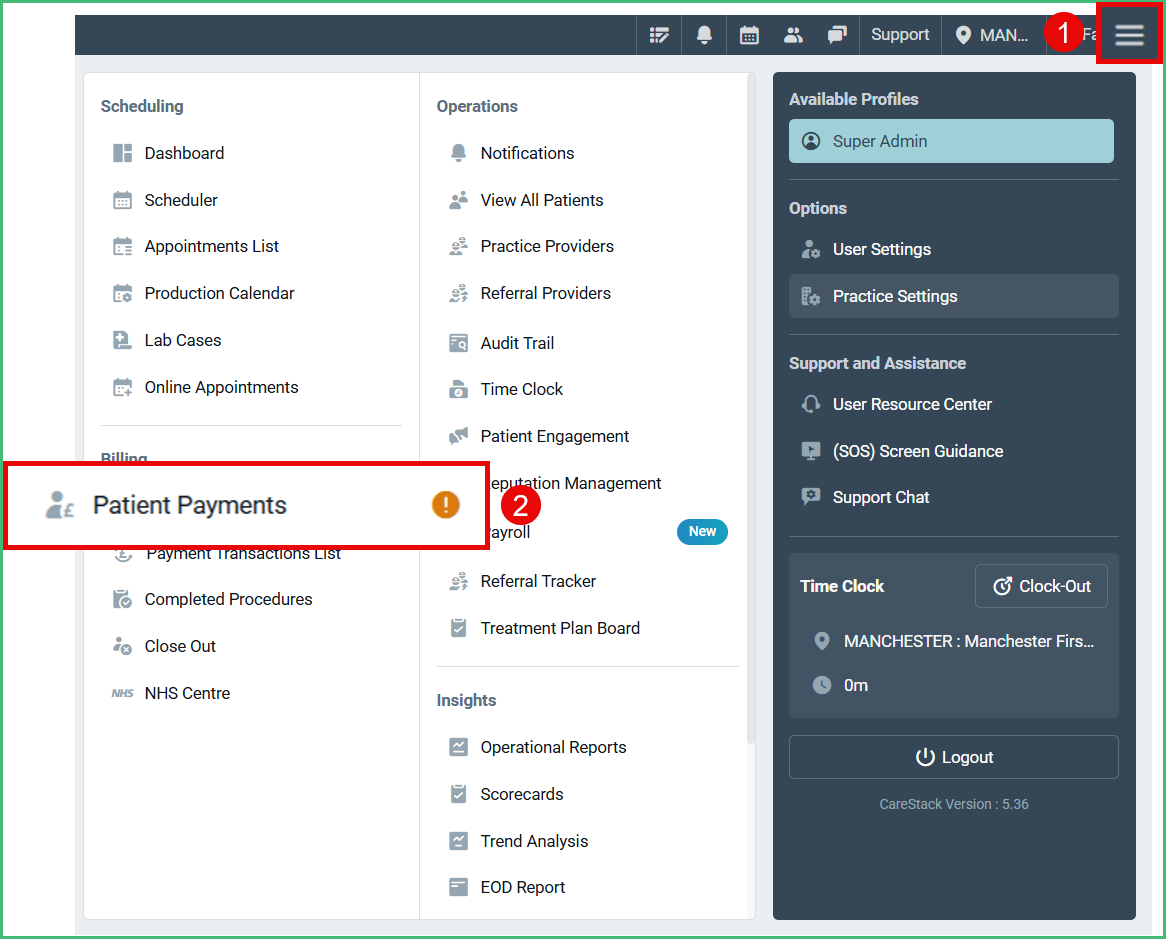Viewport: 1166px width, 939px height.
Task: Click the patients group icon in top bar
Action: [x=793, y=35]
